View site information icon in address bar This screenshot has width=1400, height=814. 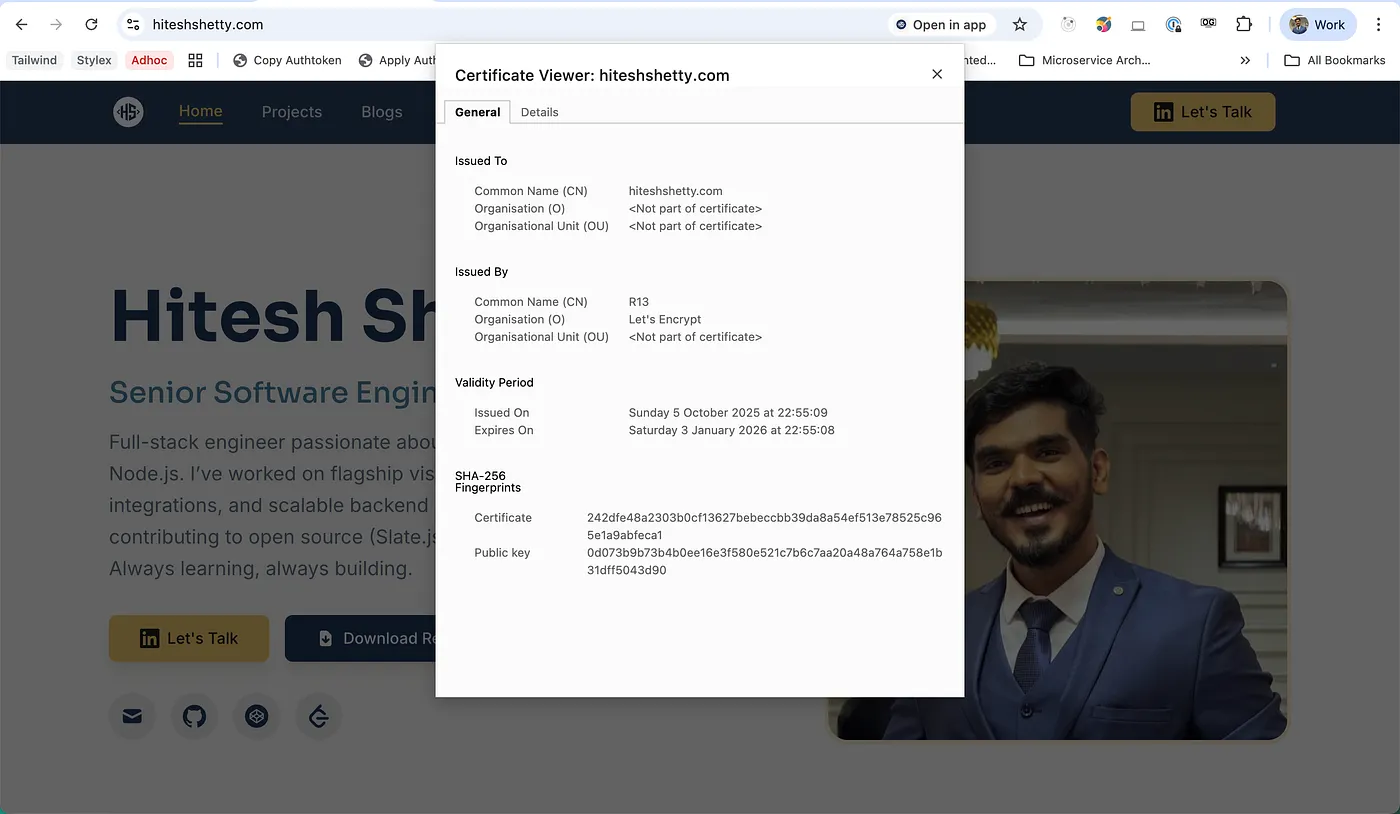[x=133, y=25]
